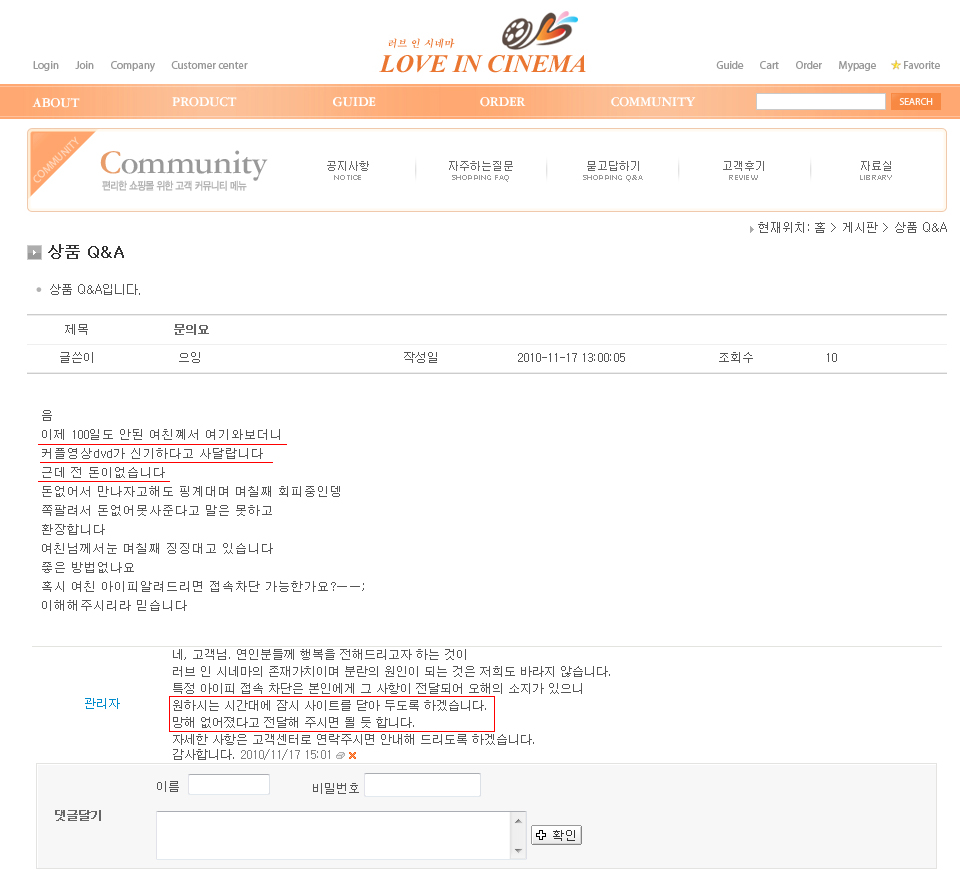The height and width of the screenshot is (870, 960).
Task: Switch to 고객후기 Review tab
Action: point(743,170)
